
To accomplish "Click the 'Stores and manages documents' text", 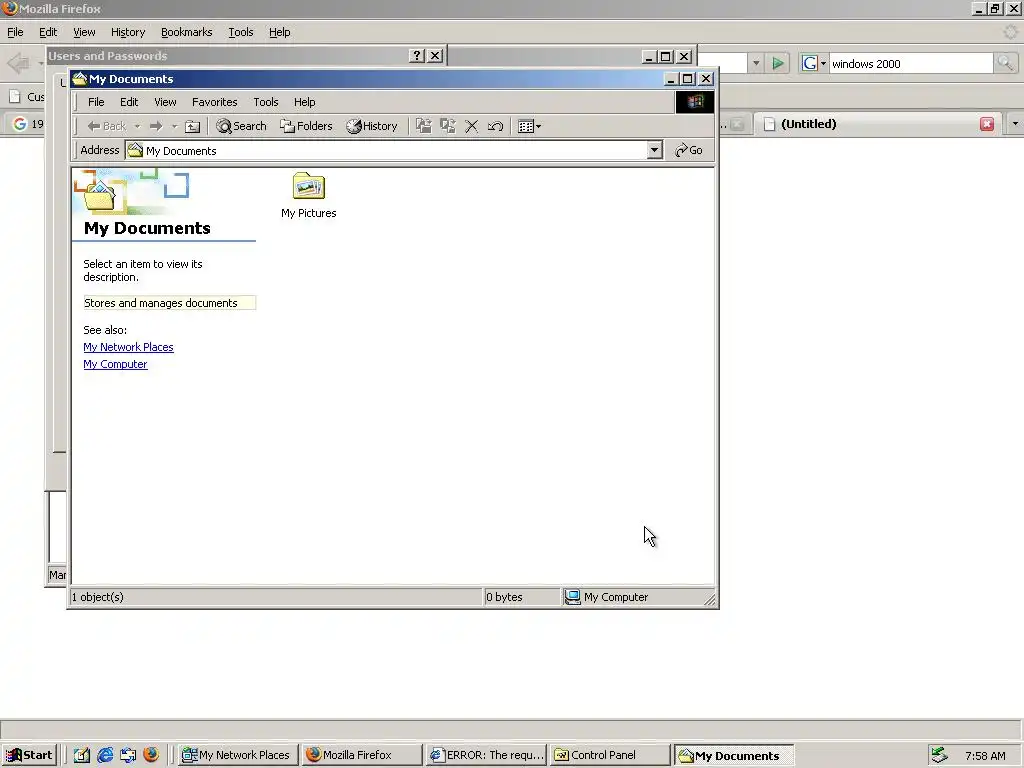I will tap(161, 303).
